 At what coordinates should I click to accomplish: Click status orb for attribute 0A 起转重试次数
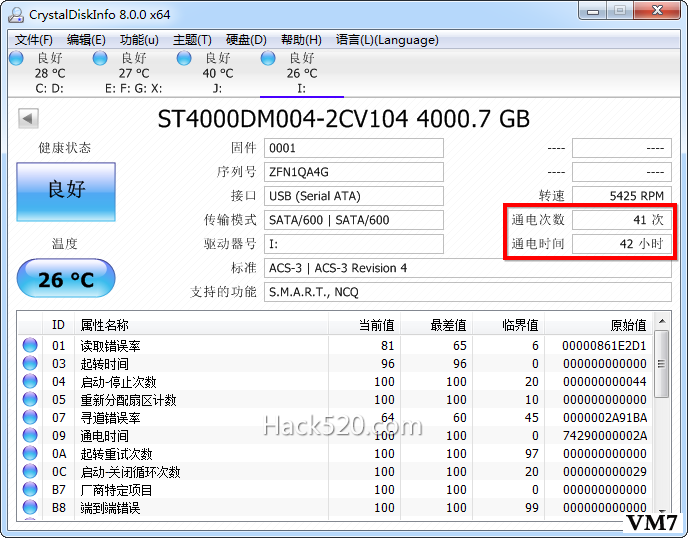(30, 453)
